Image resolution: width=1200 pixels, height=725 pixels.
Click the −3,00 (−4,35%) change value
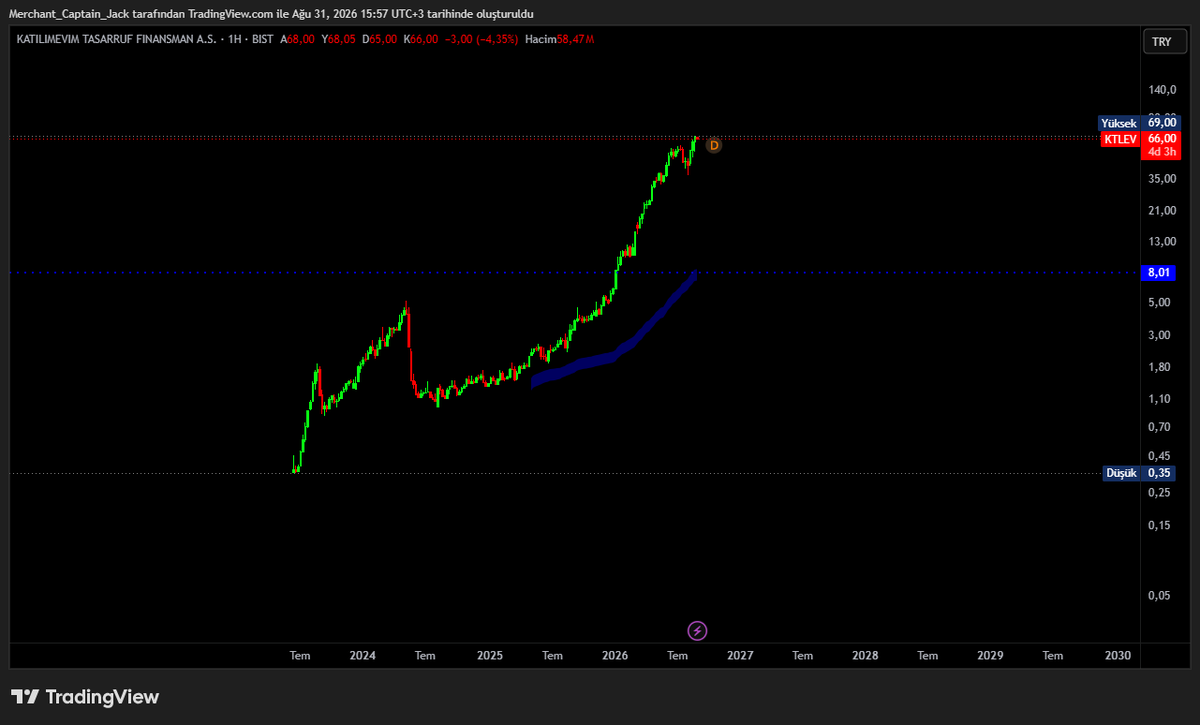coord(482,40)
